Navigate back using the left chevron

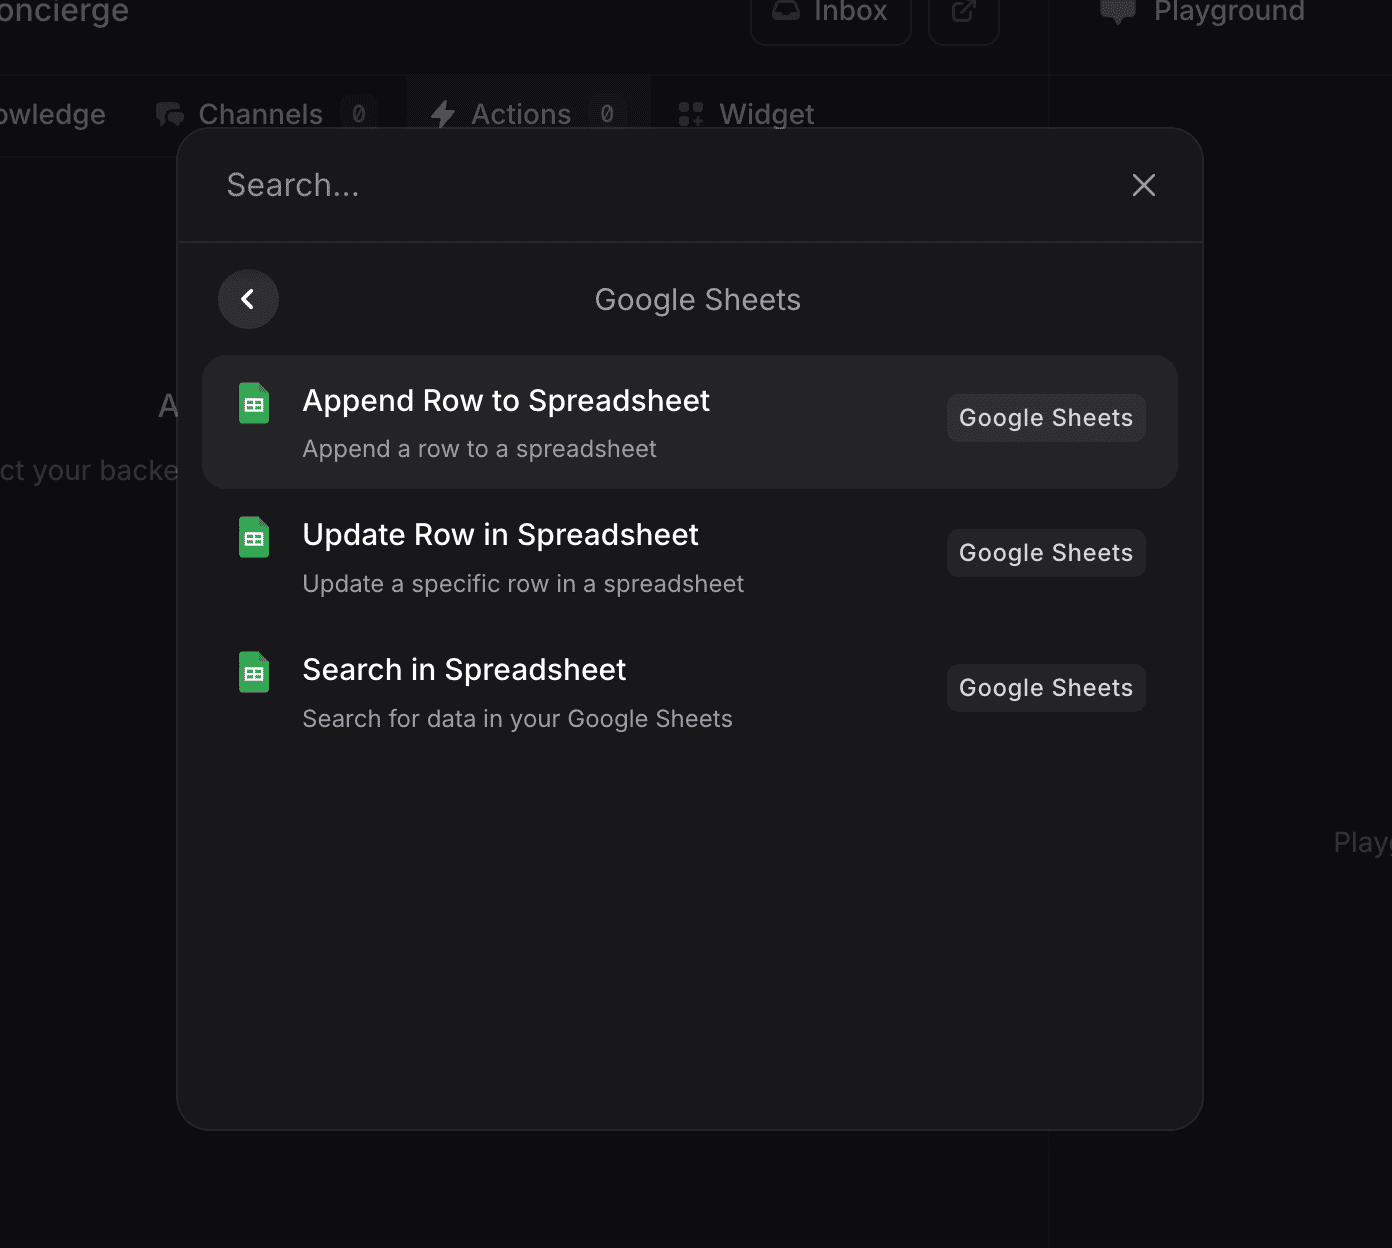point(248,299)
